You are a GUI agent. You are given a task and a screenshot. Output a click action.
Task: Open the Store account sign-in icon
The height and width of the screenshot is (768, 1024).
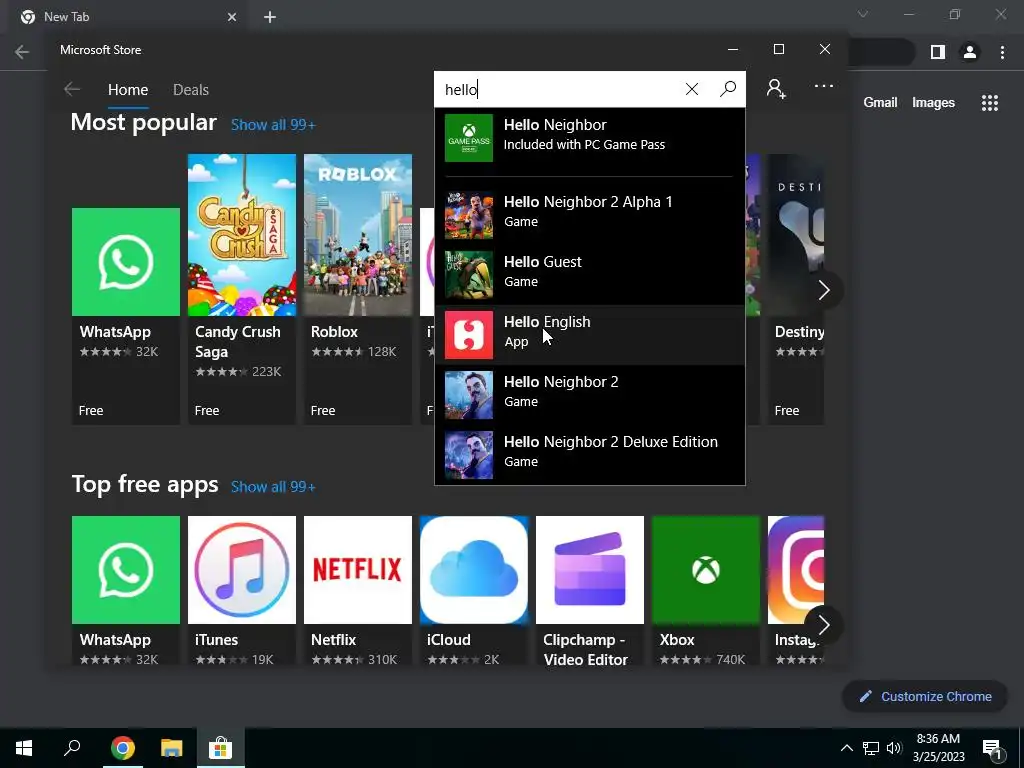776,88
